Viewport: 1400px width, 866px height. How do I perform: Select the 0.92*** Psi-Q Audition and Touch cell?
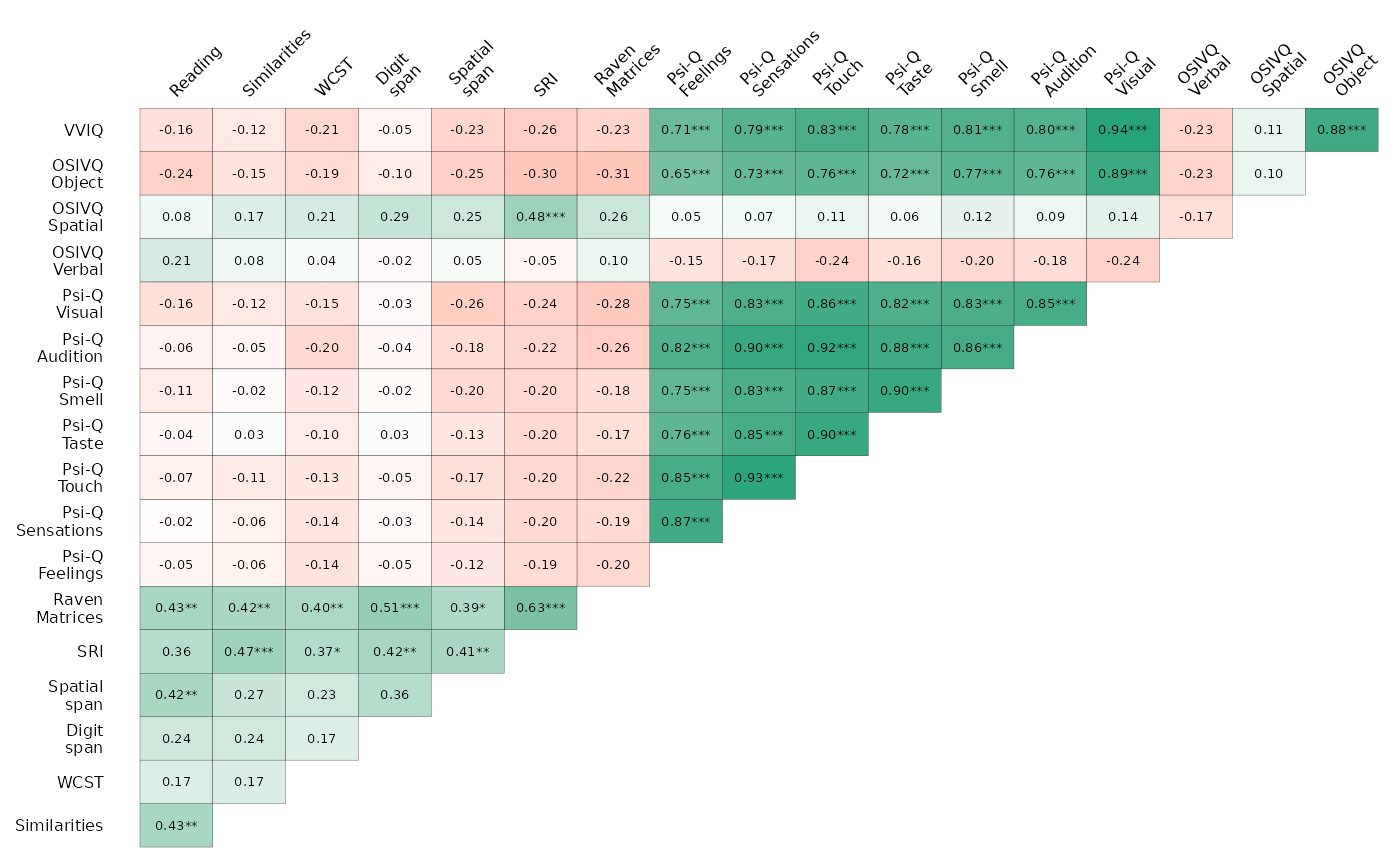[x=831, y=347]
